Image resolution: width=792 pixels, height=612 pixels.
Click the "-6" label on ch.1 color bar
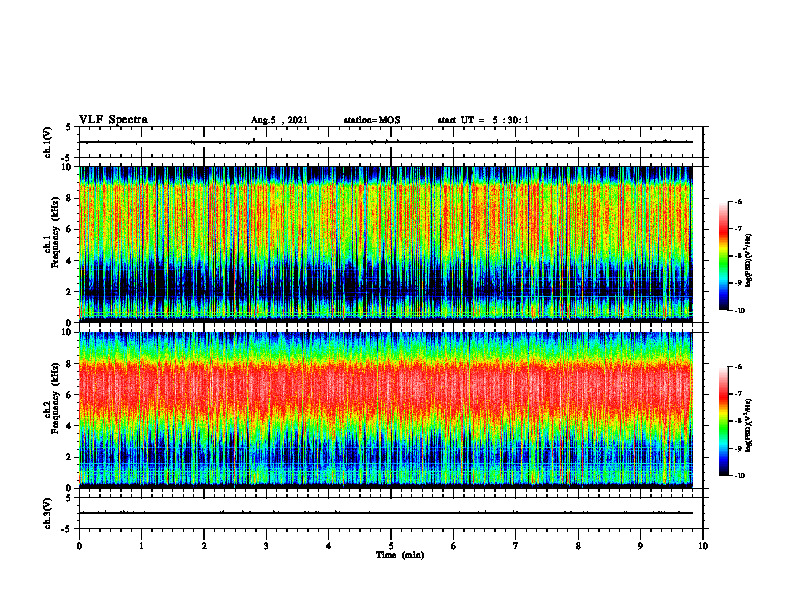click(738, 201)
